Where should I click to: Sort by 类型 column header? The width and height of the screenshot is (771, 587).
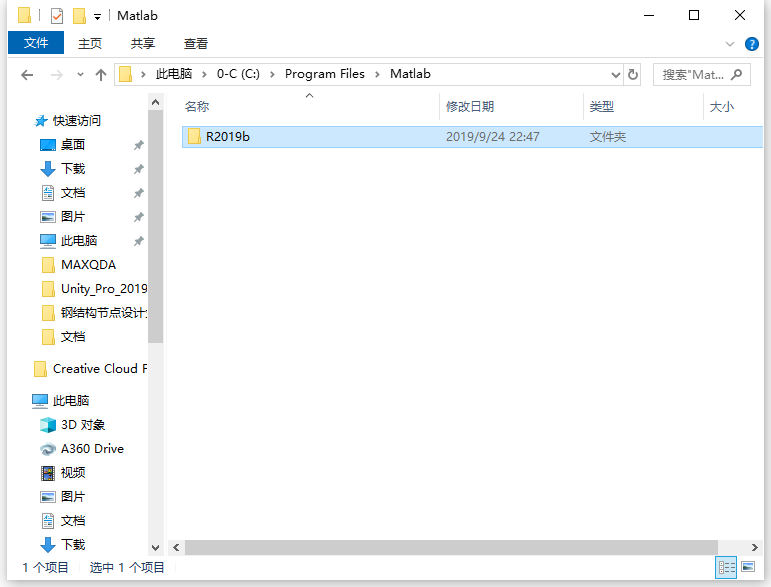coord(601,106)
